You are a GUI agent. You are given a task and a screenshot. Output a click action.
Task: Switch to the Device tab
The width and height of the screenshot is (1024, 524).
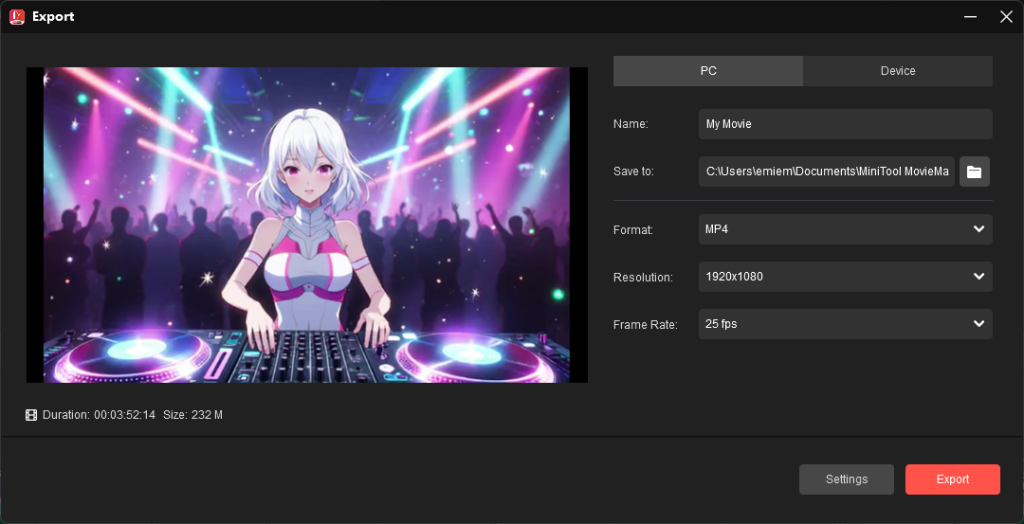(897, 71)
